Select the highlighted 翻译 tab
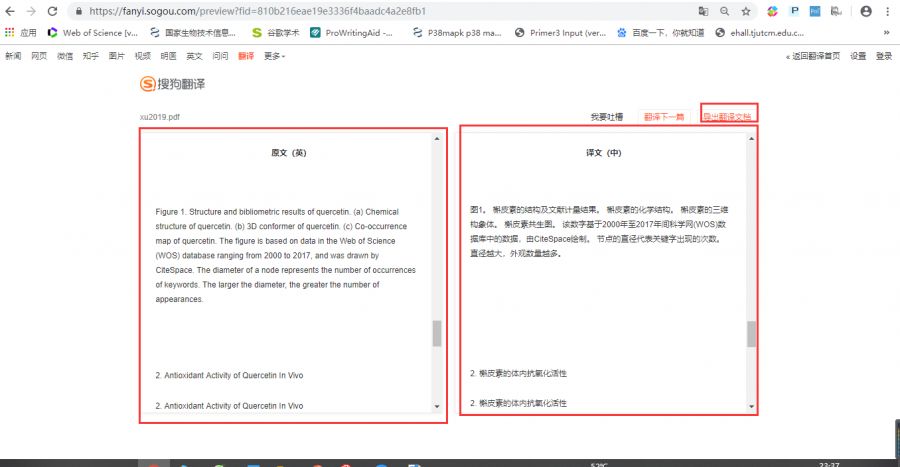This screenshot has height=467, width=900. 246,56
